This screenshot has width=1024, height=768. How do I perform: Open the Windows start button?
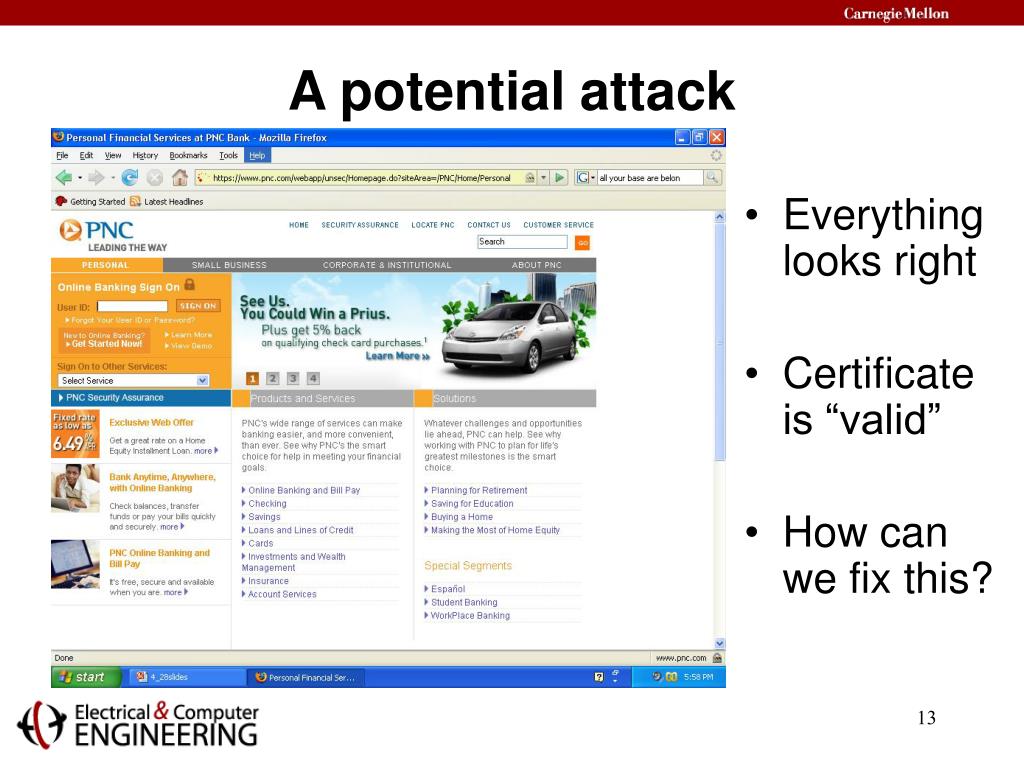87,677
